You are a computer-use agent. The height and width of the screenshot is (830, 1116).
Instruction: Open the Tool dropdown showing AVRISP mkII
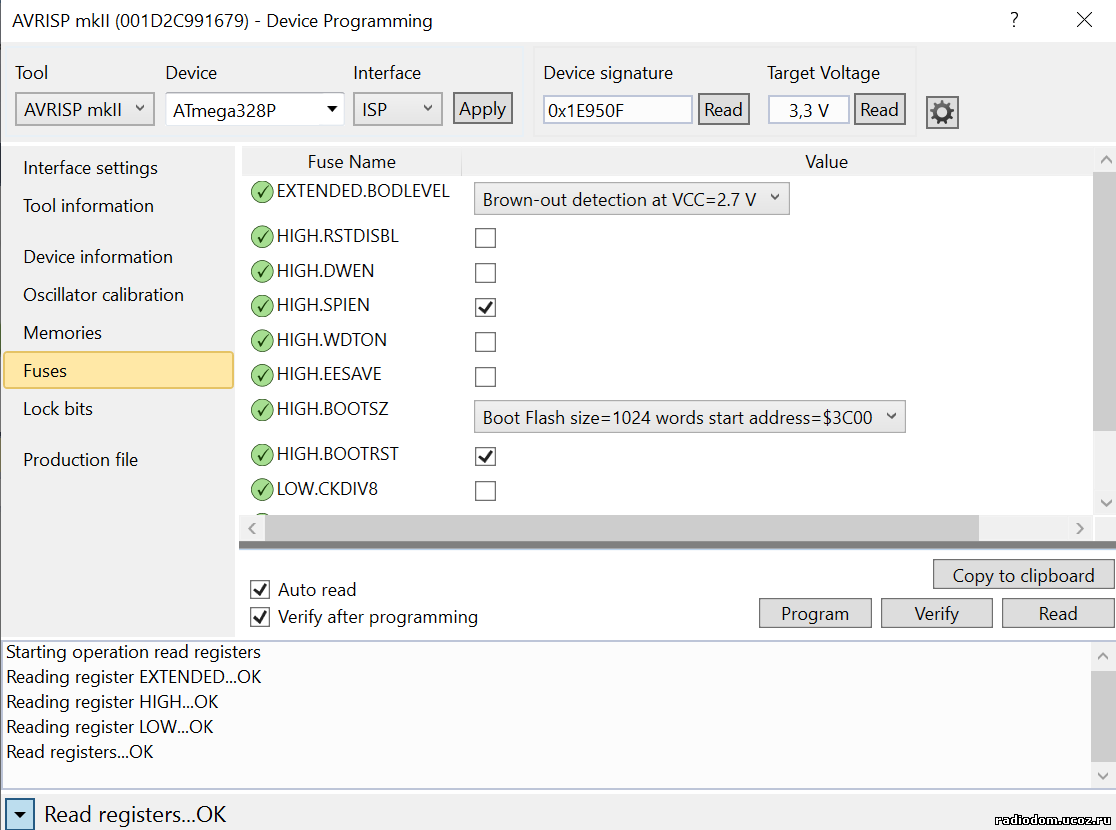click(x=85, y=110)
